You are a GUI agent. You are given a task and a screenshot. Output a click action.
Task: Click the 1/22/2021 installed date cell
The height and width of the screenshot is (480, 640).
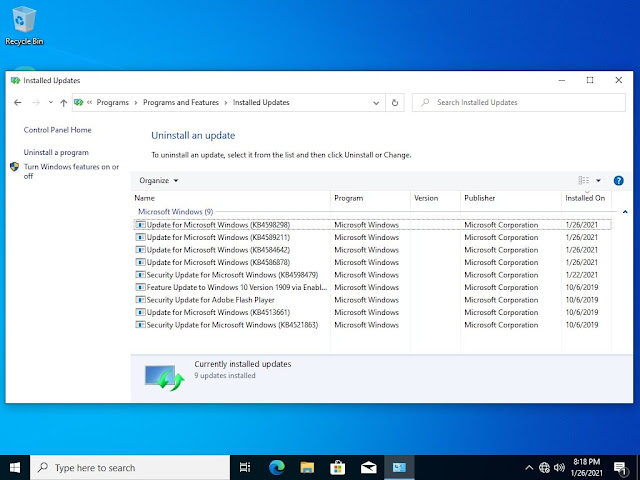[581, 275]
